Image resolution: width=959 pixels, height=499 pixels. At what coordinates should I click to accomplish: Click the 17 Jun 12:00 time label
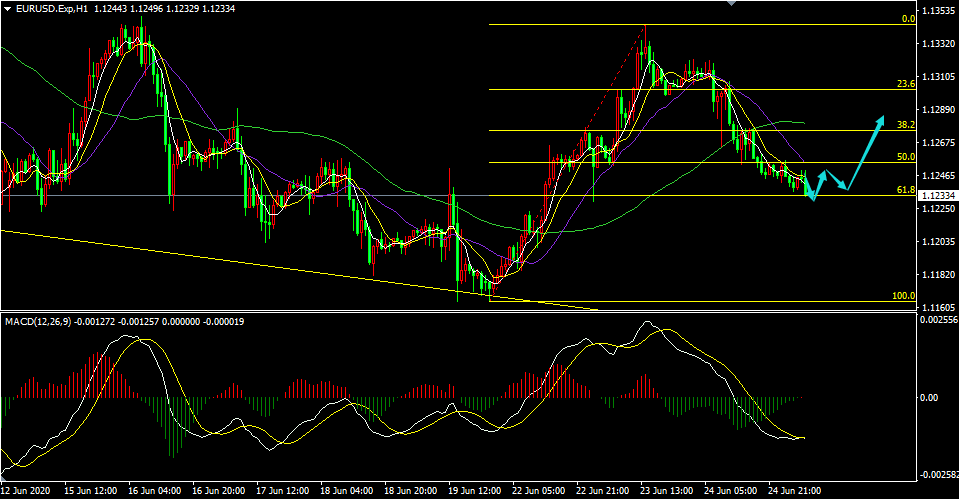283,490
